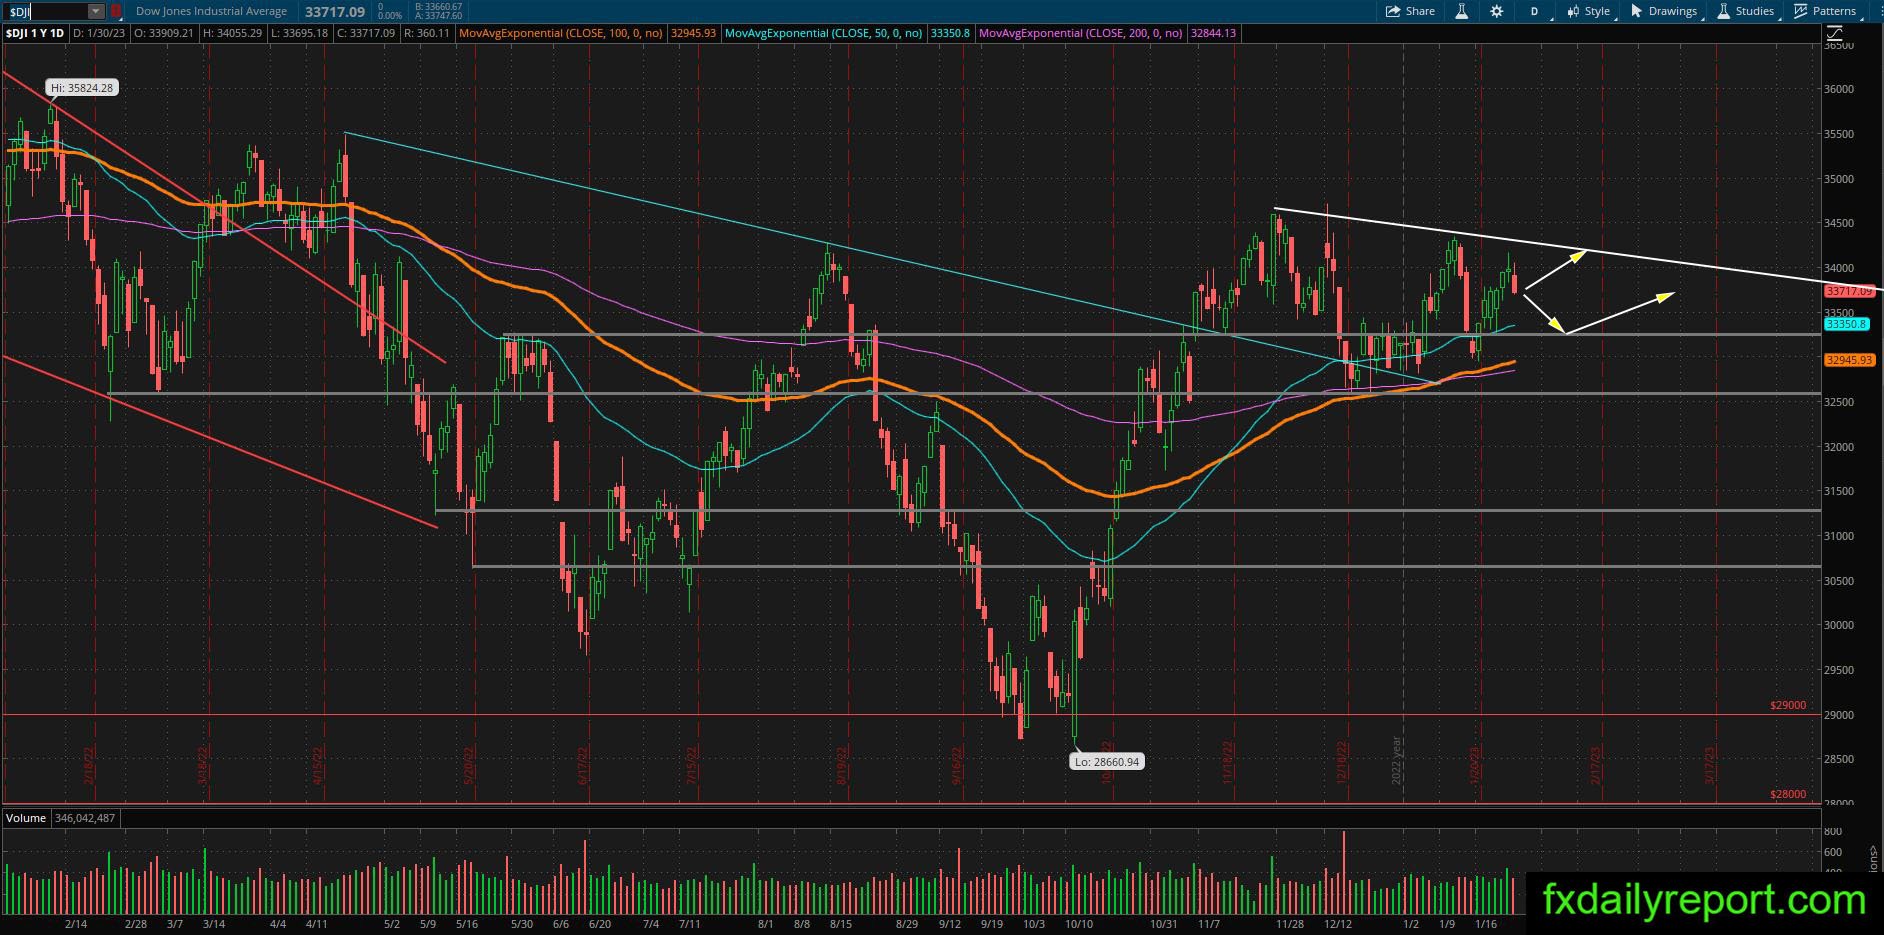Click the 30000 price axis label
The width and height of the screenshot is (1884, 935).
click(1839, 625)
